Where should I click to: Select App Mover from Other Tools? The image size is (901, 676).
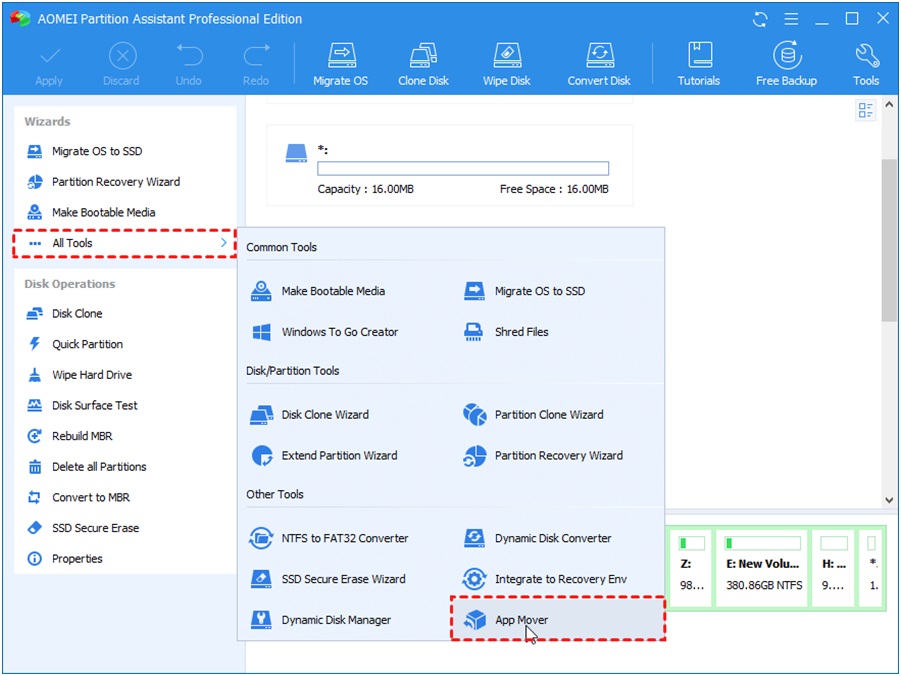click(521, 620)
